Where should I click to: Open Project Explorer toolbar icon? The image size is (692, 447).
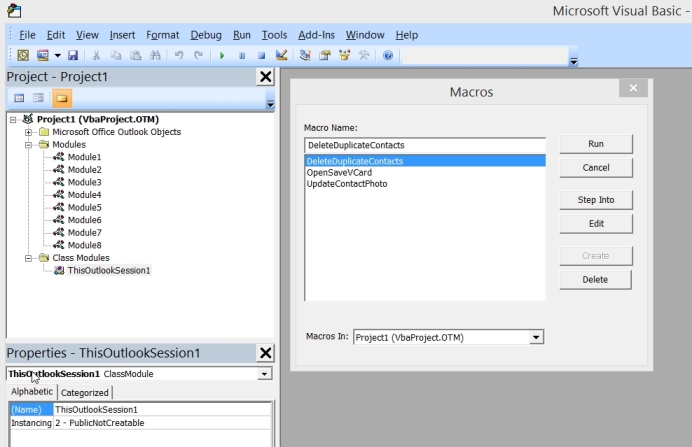coord(305,55)
